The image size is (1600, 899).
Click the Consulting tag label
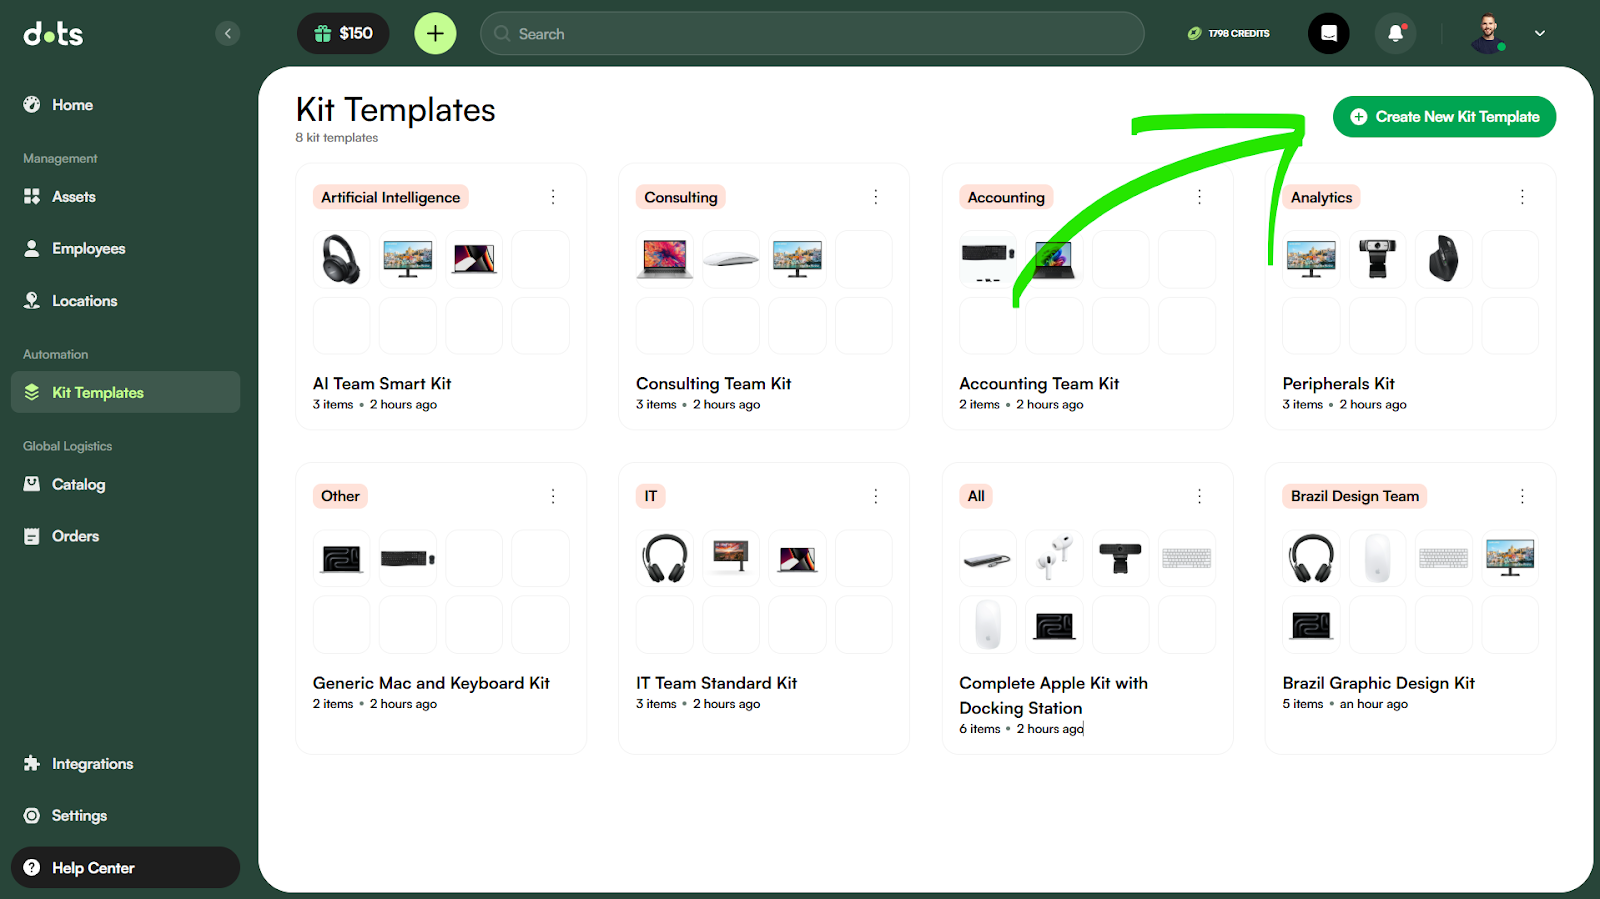[681, 197]
